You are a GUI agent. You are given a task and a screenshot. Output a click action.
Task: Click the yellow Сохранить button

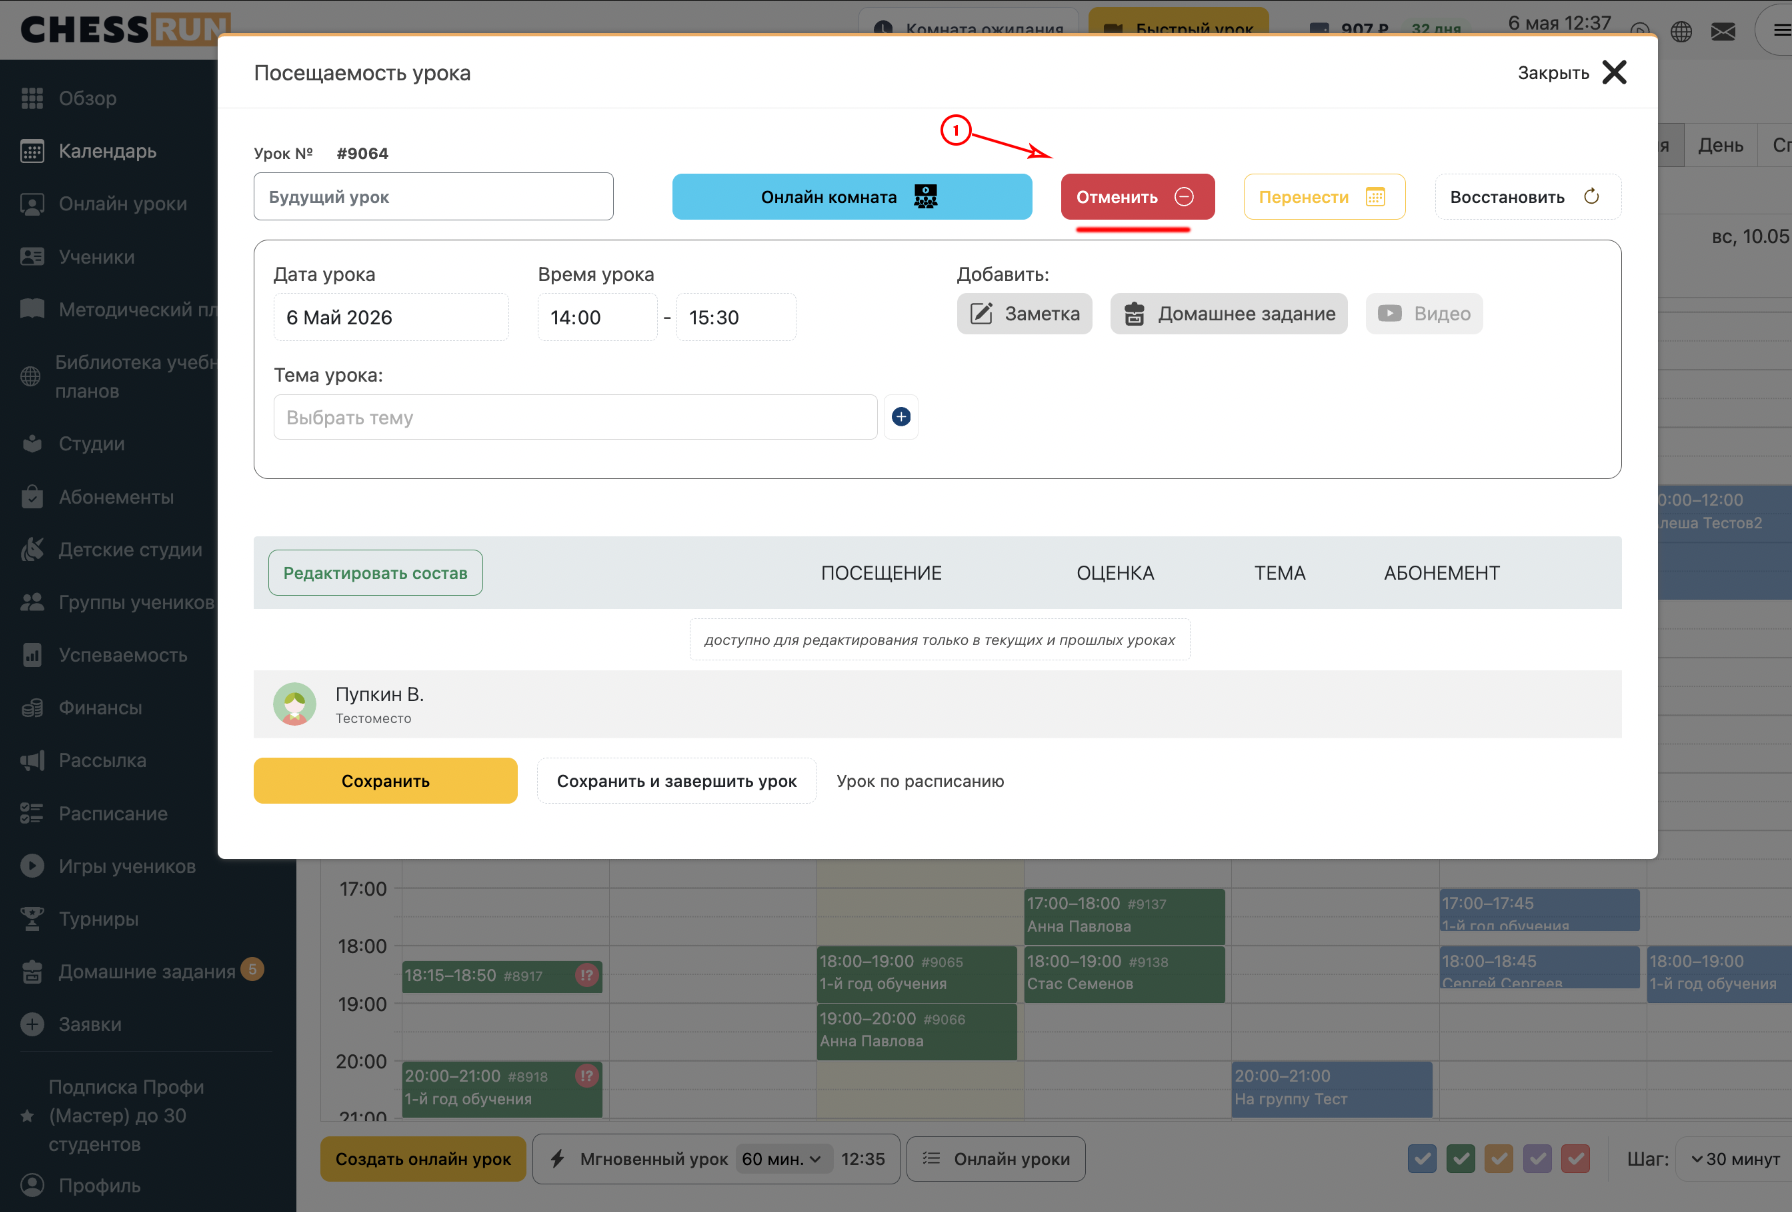click(385, 781)
